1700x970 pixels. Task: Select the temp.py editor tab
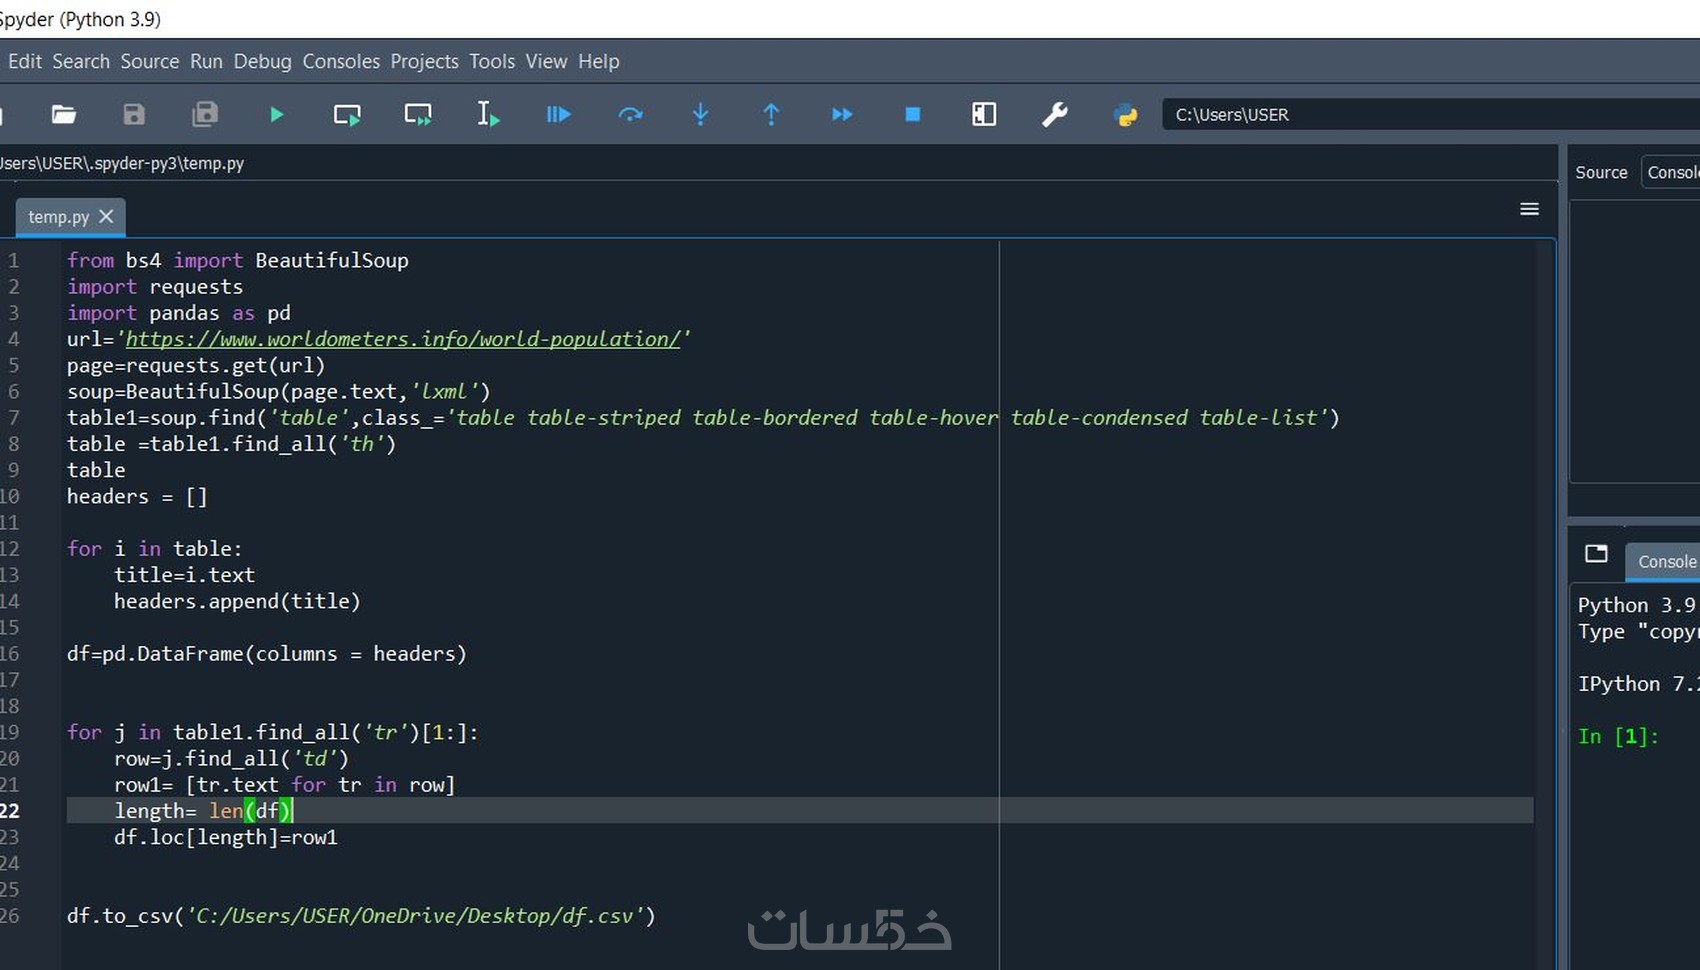pos(59,217)
